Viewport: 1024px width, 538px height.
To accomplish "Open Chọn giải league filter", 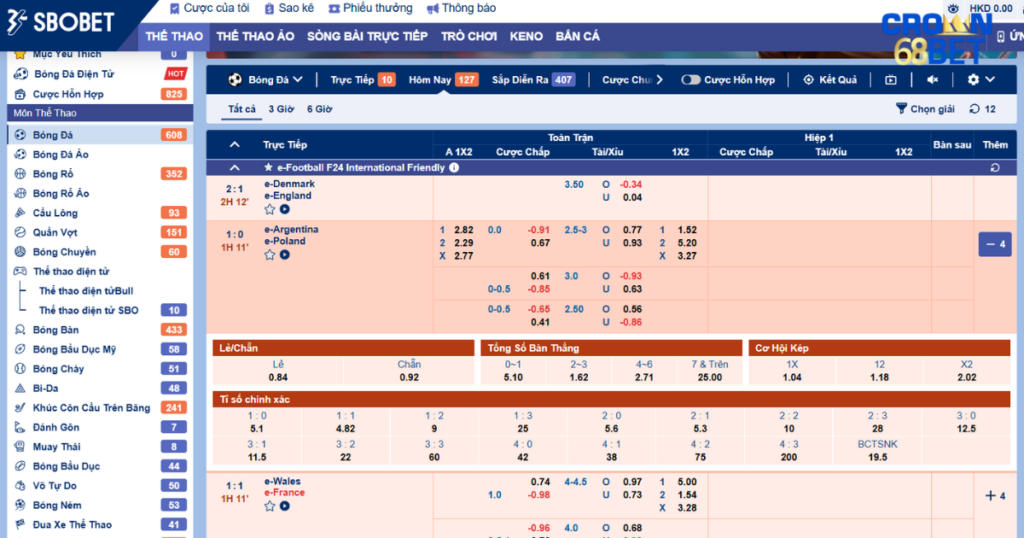I will [925, 109].
